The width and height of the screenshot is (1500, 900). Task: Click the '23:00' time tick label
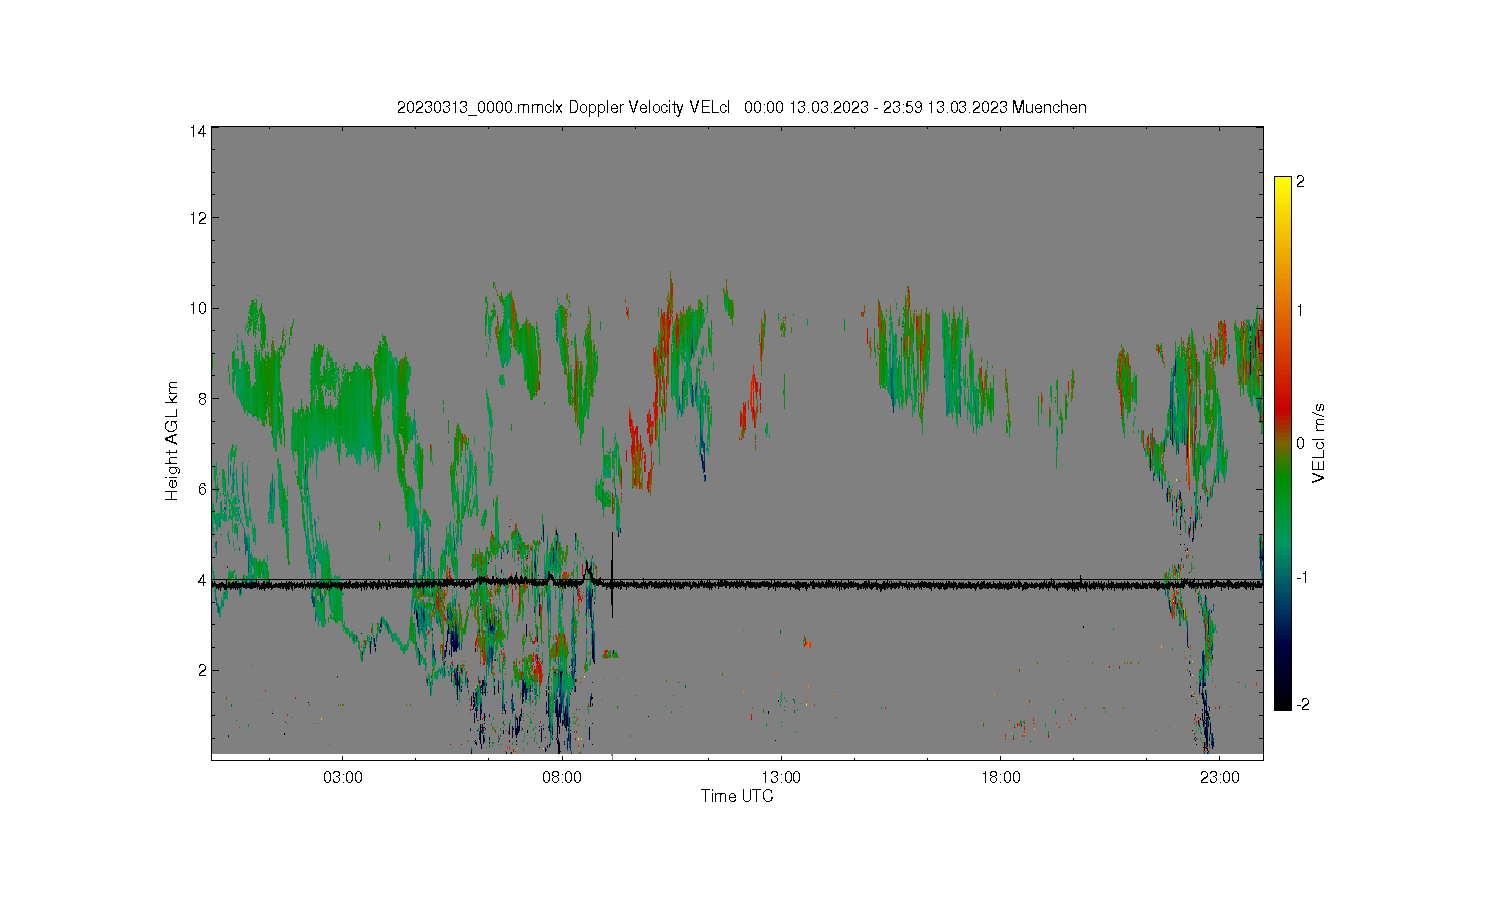(x=1219, y=777)
